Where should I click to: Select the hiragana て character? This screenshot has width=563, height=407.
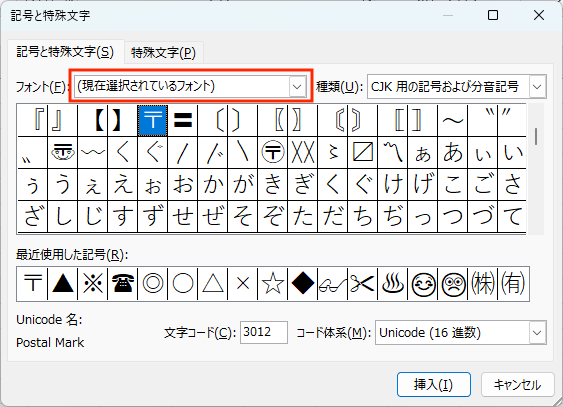coord(512,216)
